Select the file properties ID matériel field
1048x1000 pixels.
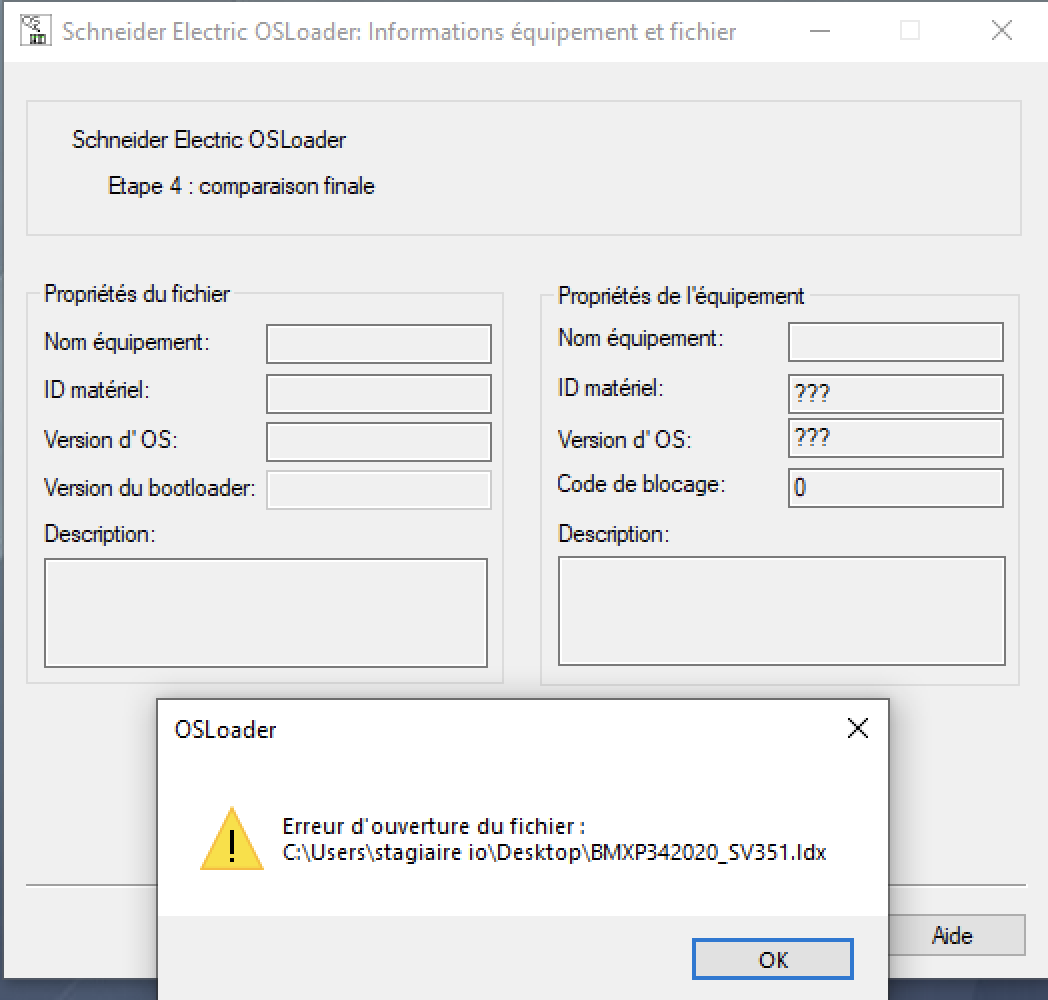378,393
